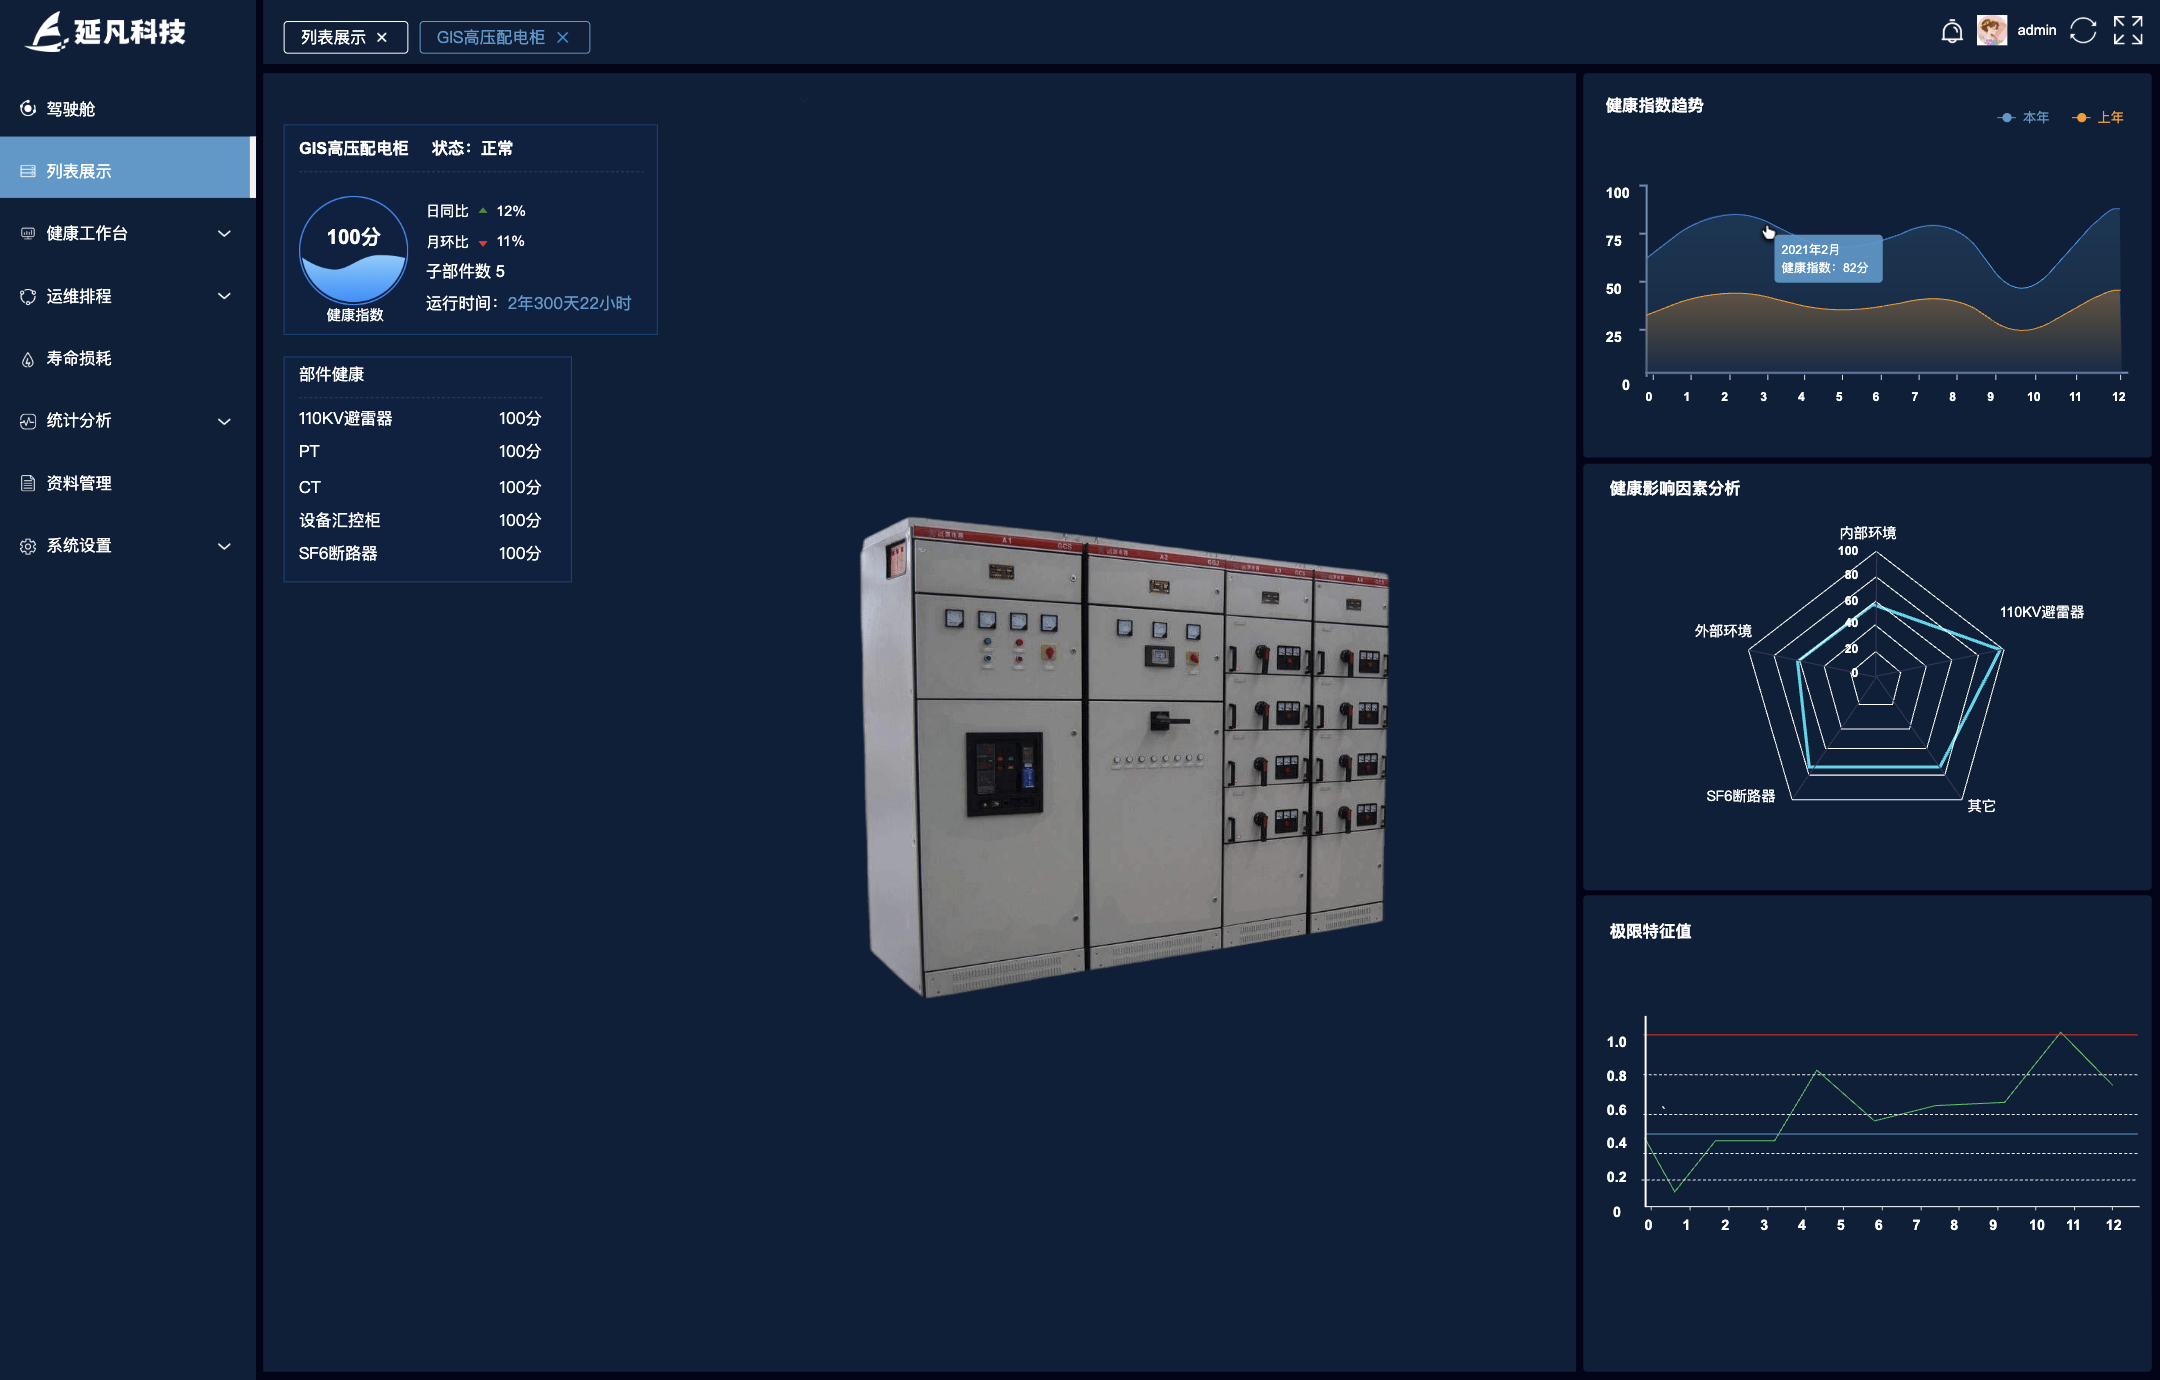Expand the 系统设置 submenu chevron

pyautogui.click(x=224, y=546)
